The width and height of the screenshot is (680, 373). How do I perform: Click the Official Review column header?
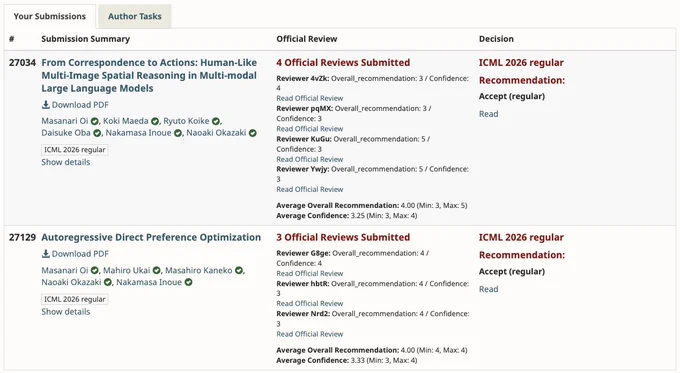click(307, 39)
